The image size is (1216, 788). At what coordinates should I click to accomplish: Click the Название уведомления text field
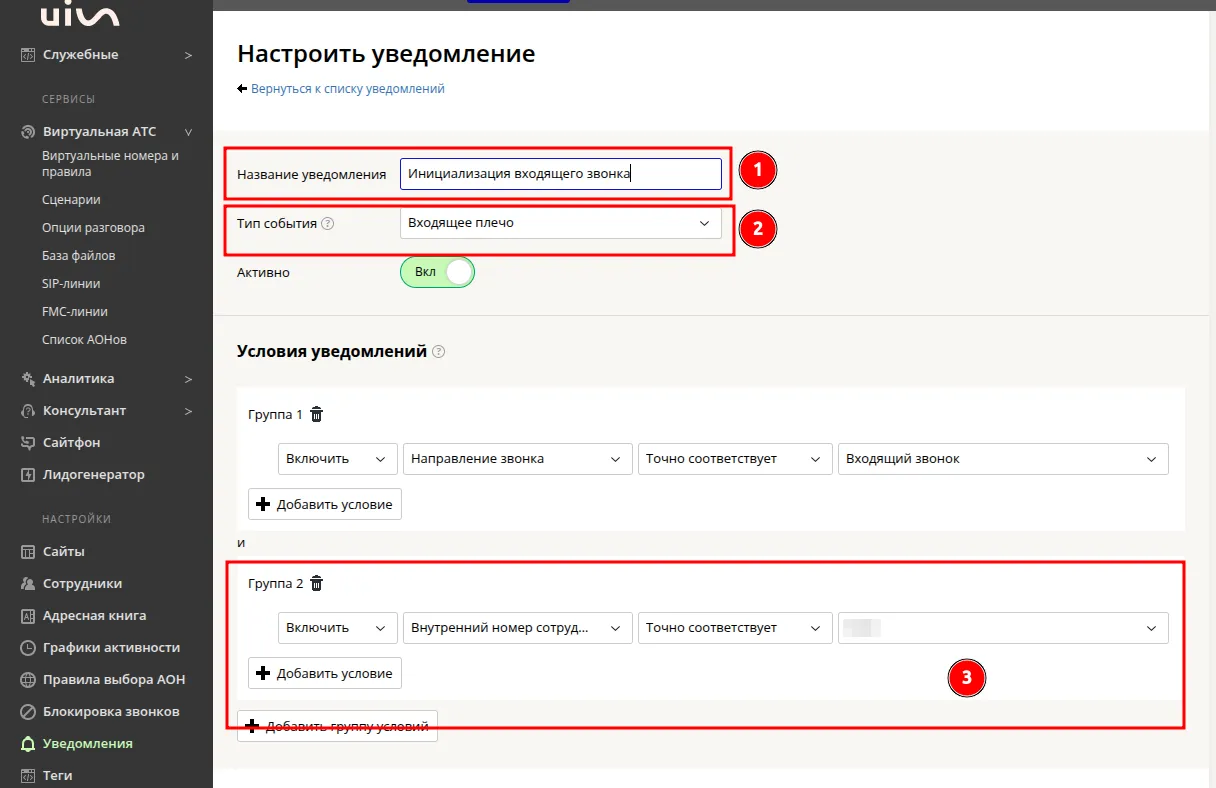[560, 174]
